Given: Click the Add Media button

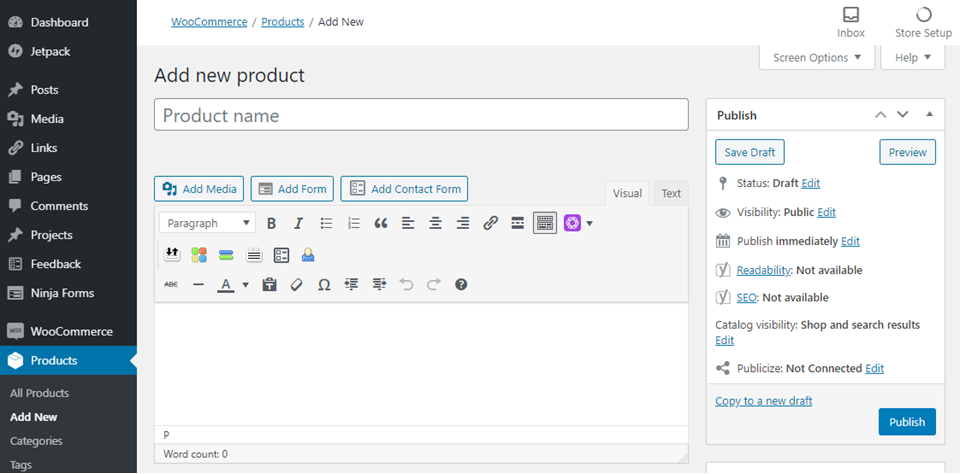Looking at the screenshot, I should (x=199, y=189).
